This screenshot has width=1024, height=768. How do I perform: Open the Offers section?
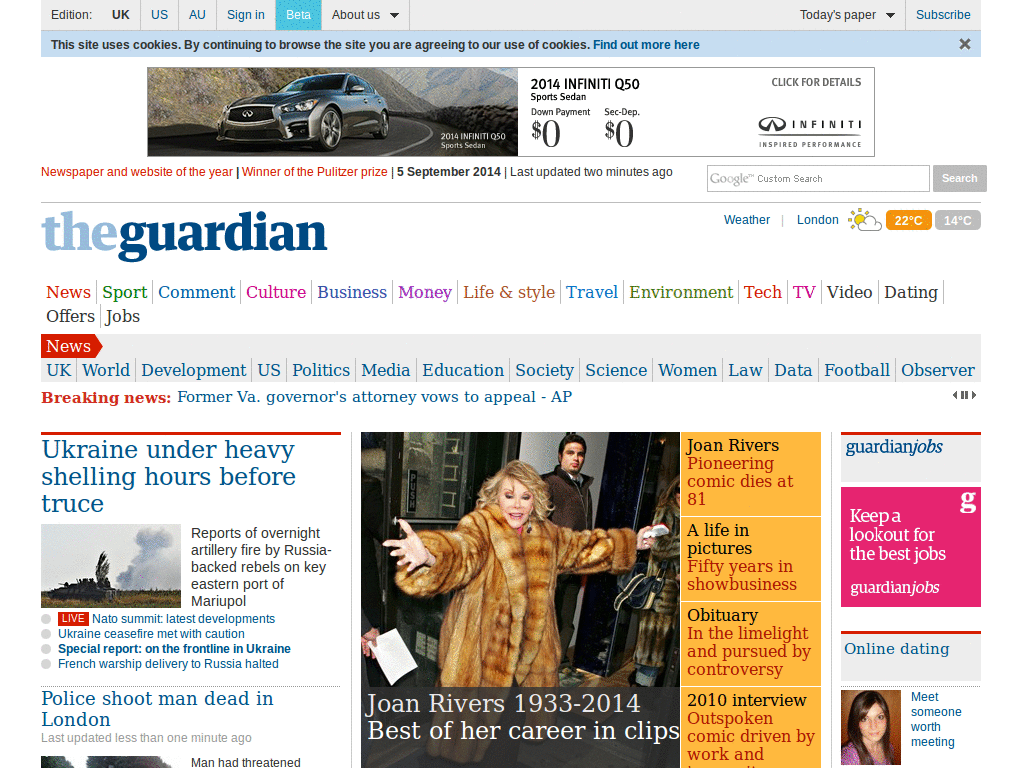[71, 316]
